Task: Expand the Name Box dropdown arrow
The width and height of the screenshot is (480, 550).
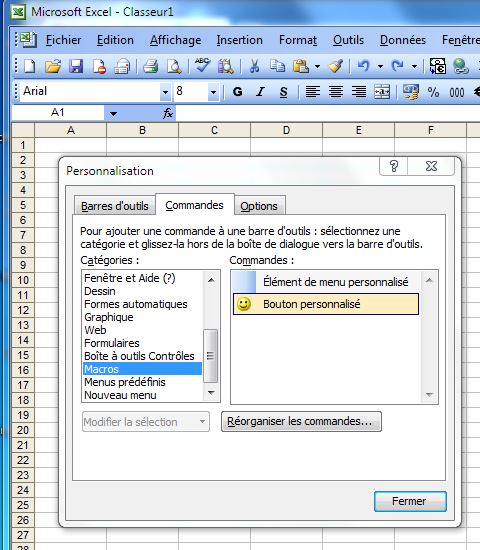Action: [113, 113]
